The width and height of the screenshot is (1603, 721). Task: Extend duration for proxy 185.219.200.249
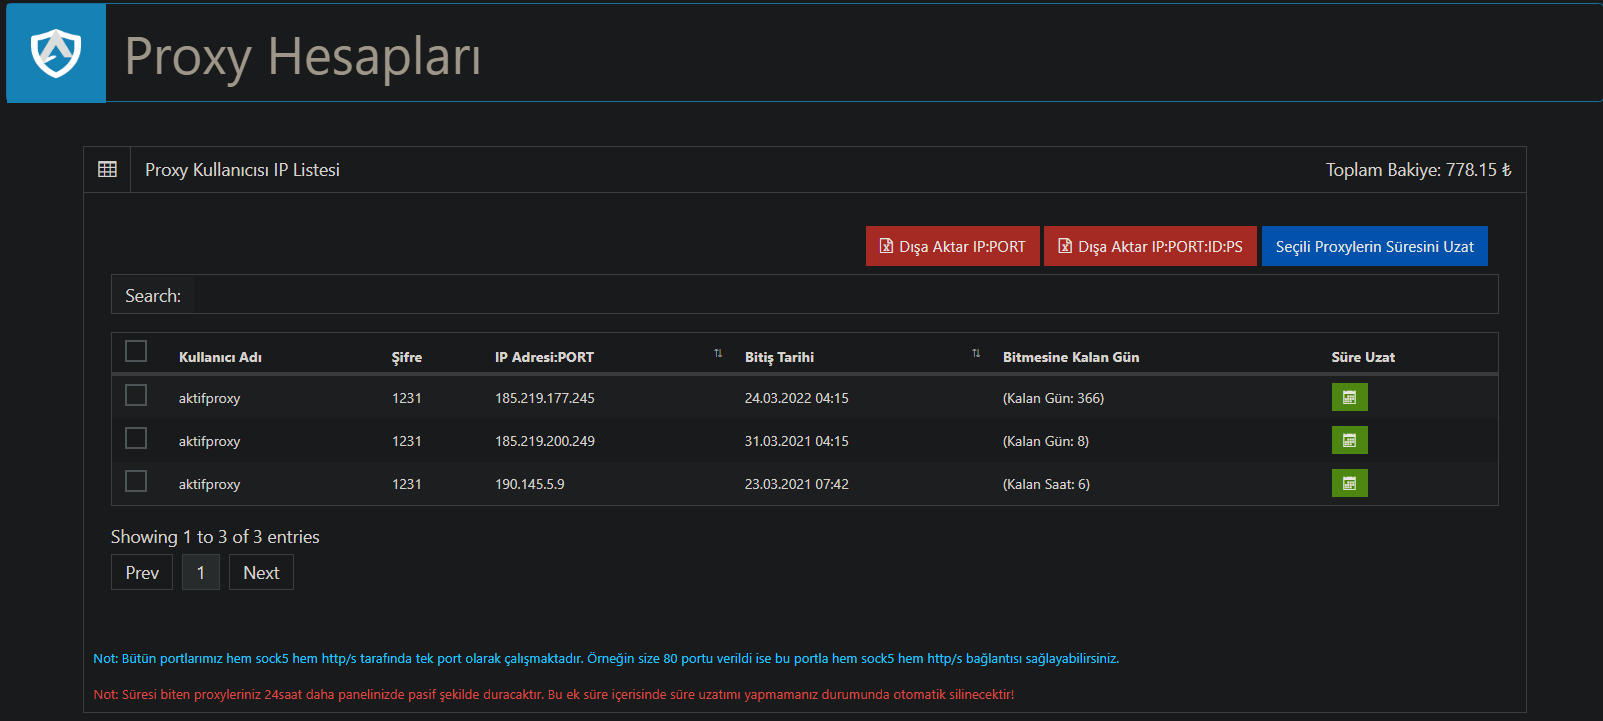pos(1349,441)
